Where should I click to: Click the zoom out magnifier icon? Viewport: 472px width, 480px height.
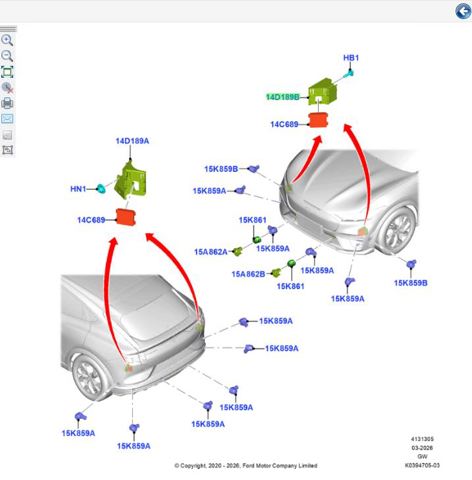7,56
